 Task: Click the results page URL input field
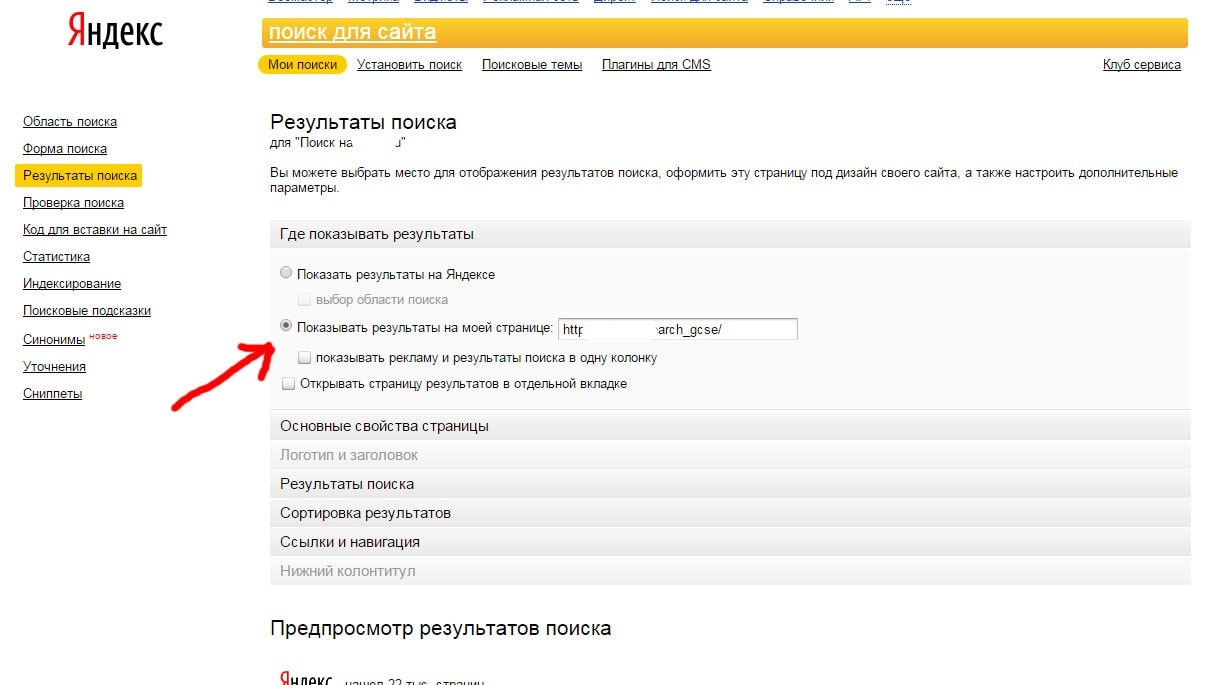pos(678,329)
